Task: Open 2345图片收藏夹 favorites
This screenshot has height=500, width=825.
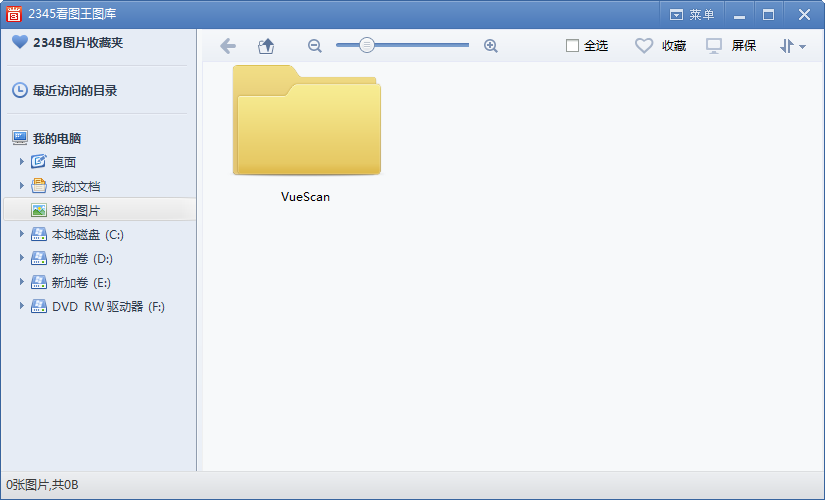Action: point(78,43)
